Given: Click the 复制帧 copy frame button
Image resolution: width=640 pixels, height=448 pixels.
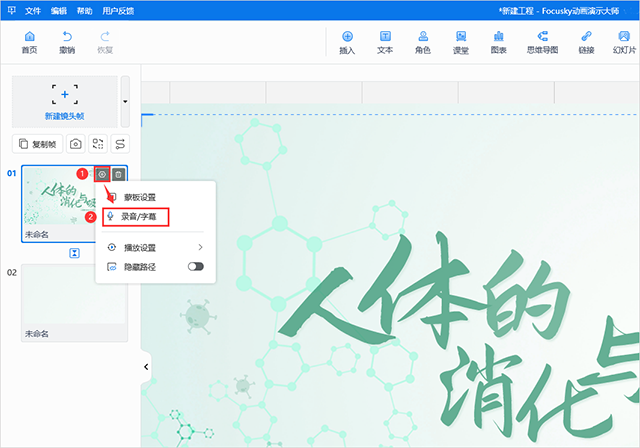Looking at the screenshot, I should click(x=38, y=144).
